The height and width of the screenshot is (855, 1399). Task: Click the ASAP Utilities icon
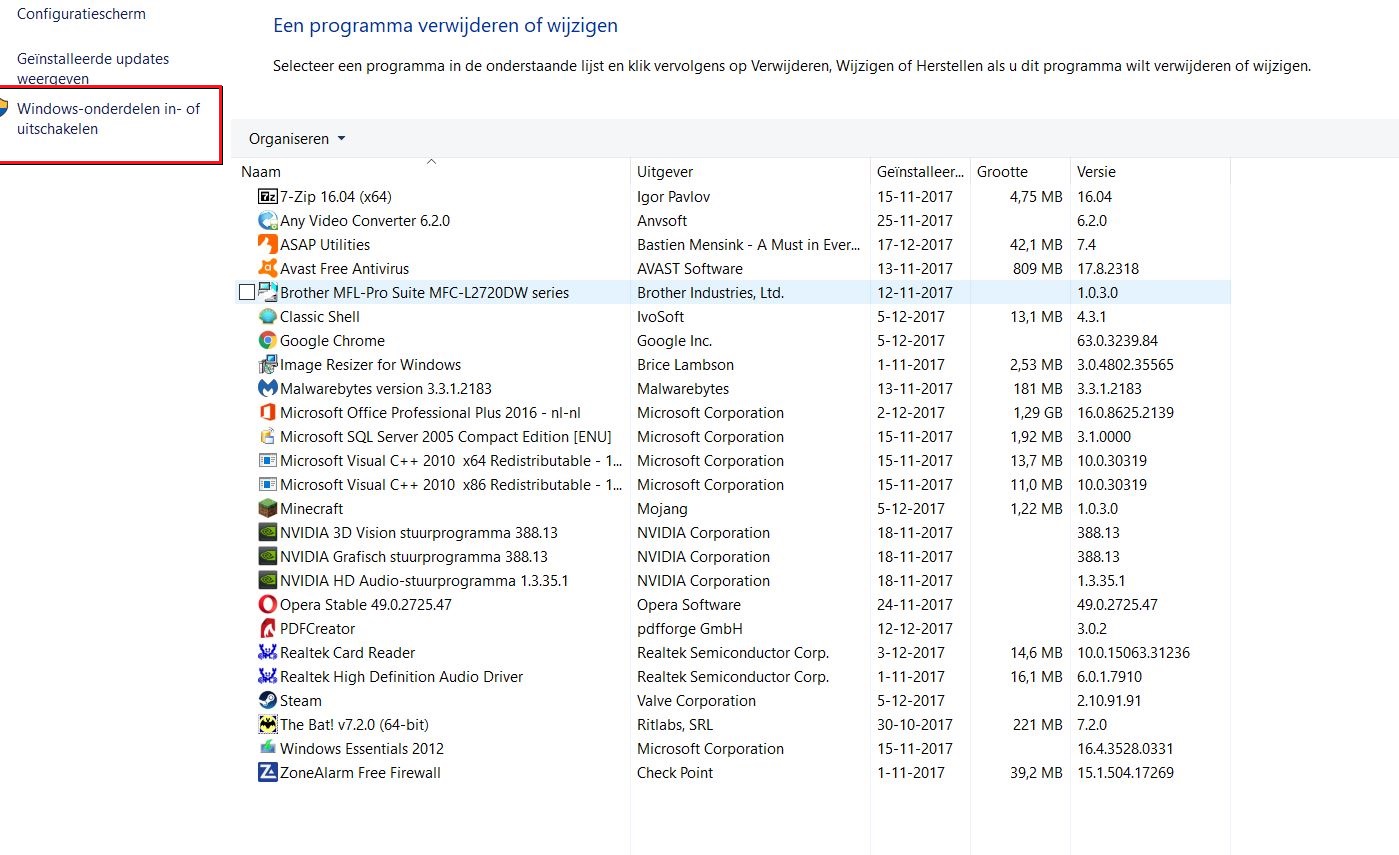[268, 245]
